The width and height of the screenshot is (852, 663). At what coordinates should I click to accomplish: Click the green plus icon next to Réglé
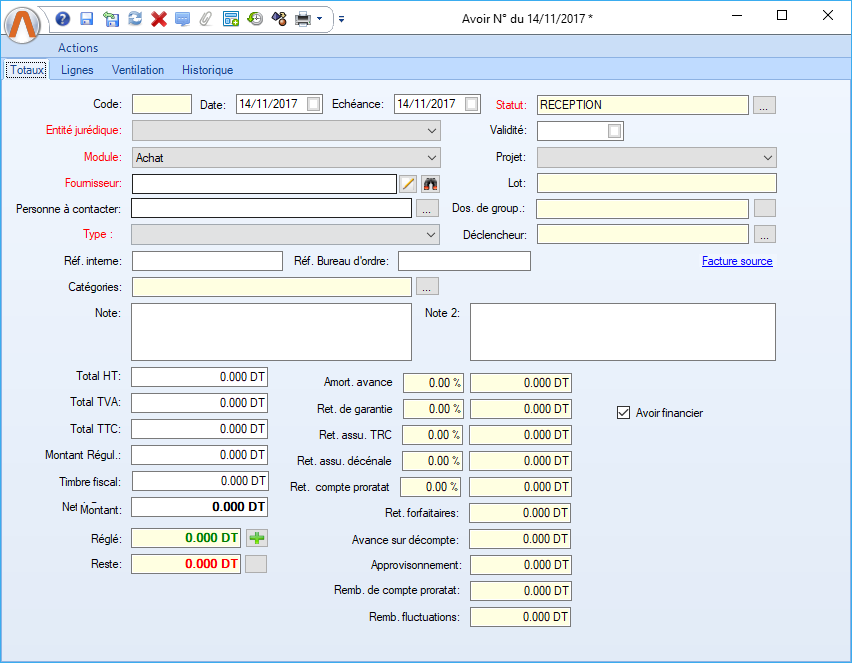[x=257, y=538]
